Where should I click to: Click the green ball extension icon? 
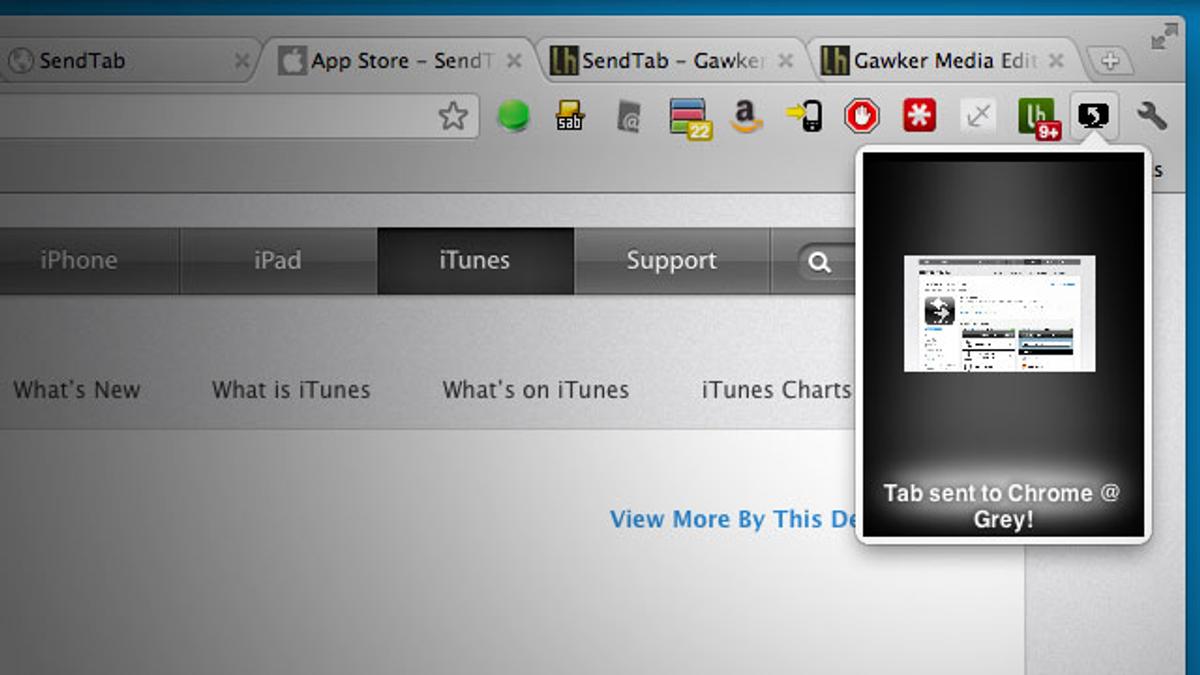513,117
